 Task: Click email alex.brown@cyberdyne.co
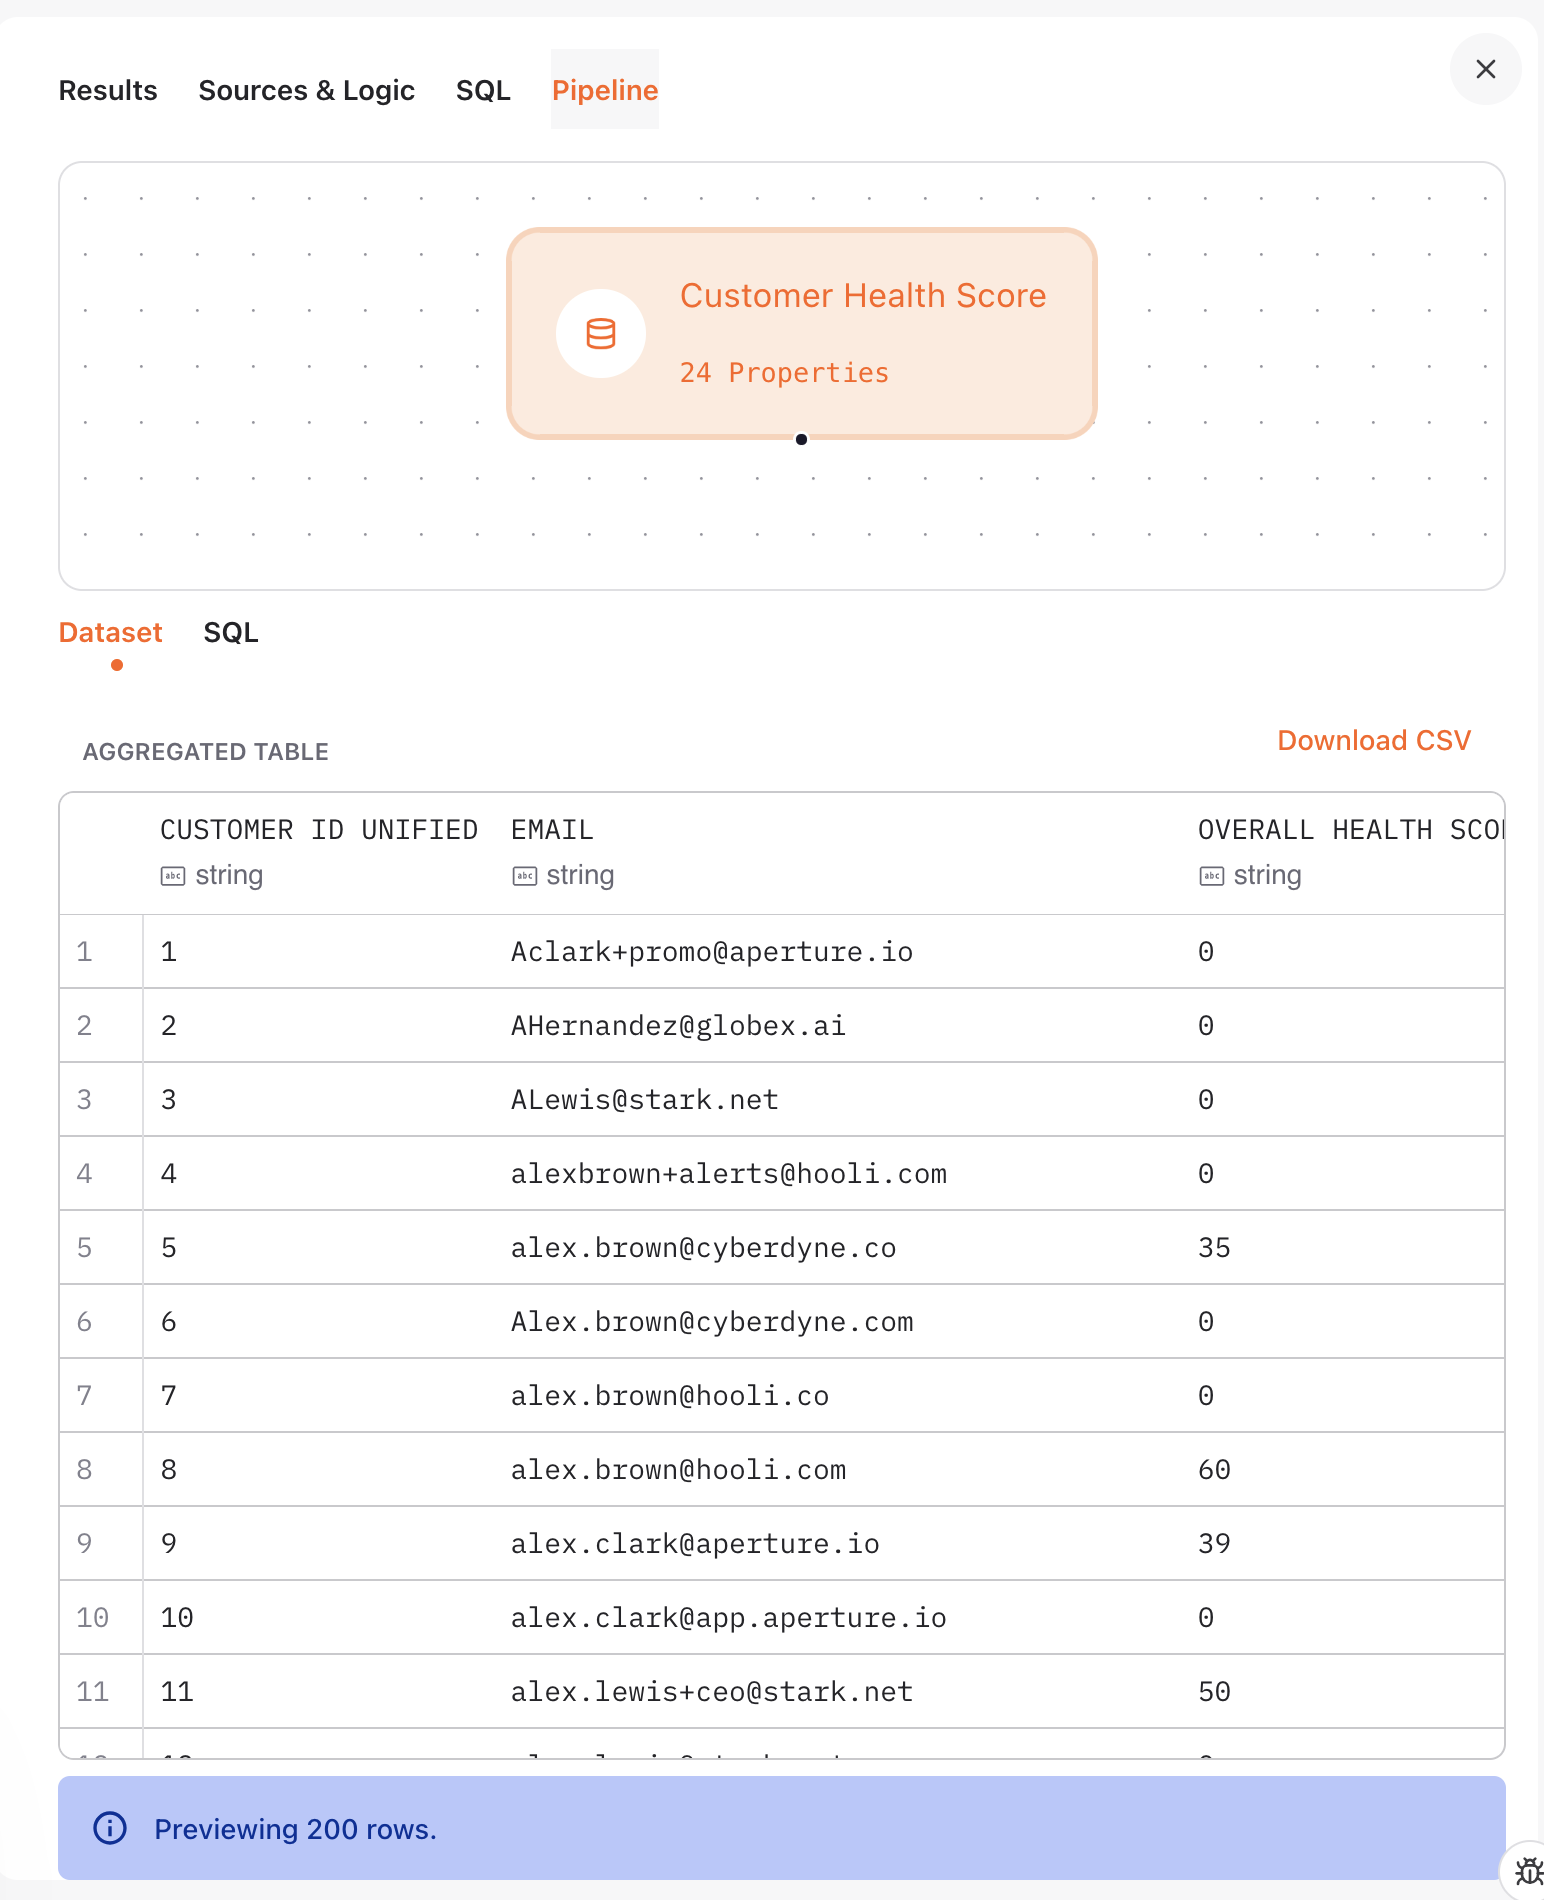(703, 1247)
